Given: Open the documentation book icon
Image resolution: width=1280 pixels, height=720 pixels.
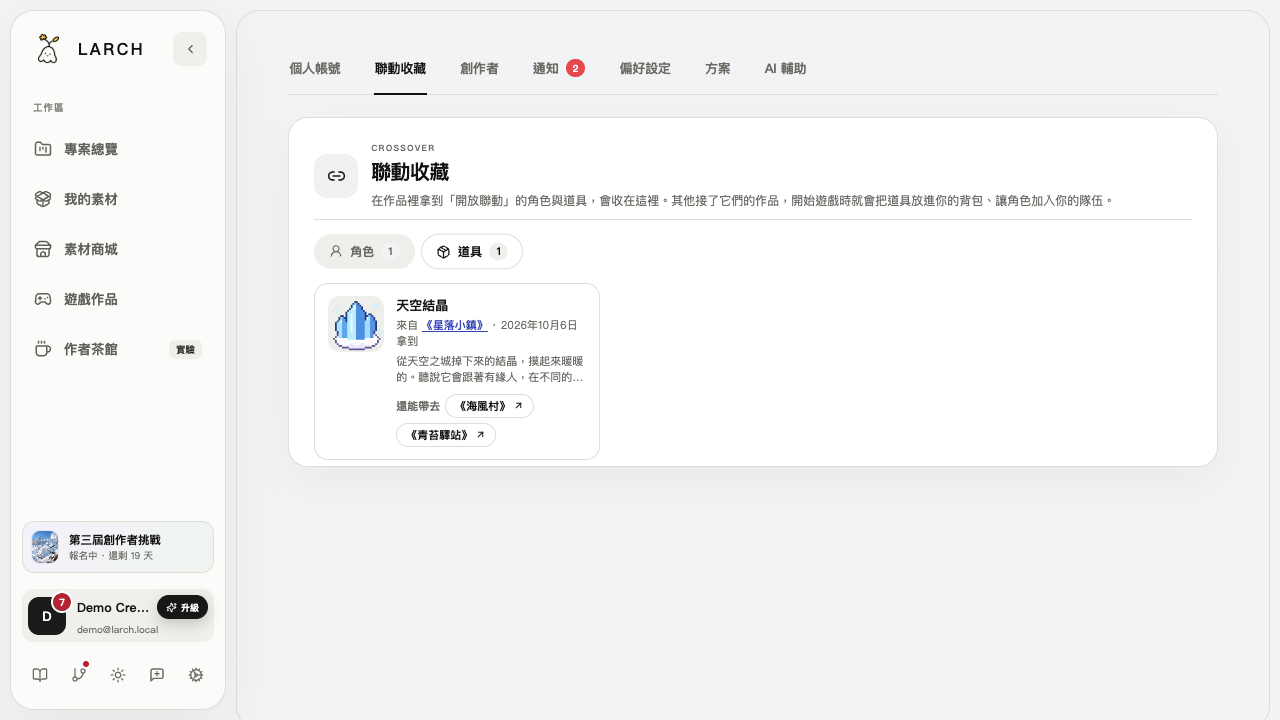Looking at the screenshot, I should tap(40, 675).
